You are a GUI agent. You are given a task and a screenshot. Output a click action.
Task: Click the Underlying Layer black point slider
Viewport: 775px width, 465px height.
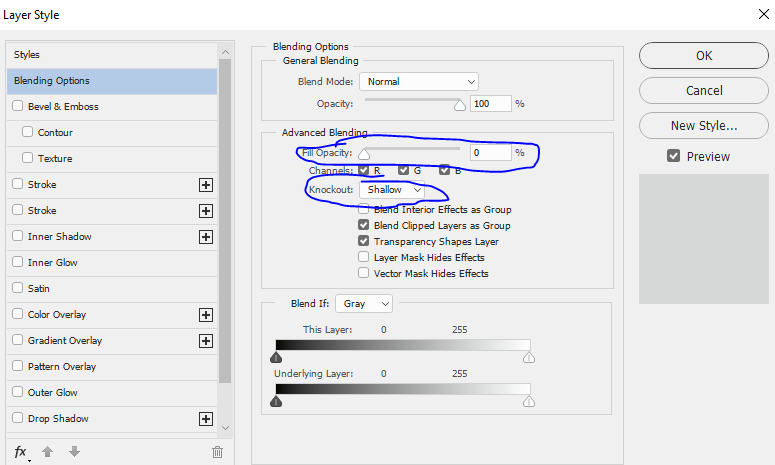(276, 401)
